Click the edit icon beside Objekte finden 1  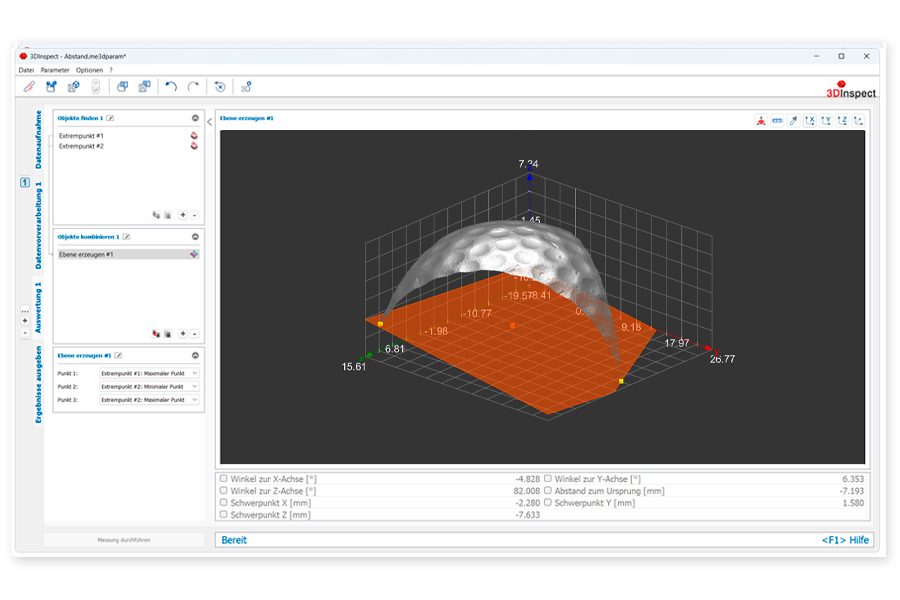111,118
